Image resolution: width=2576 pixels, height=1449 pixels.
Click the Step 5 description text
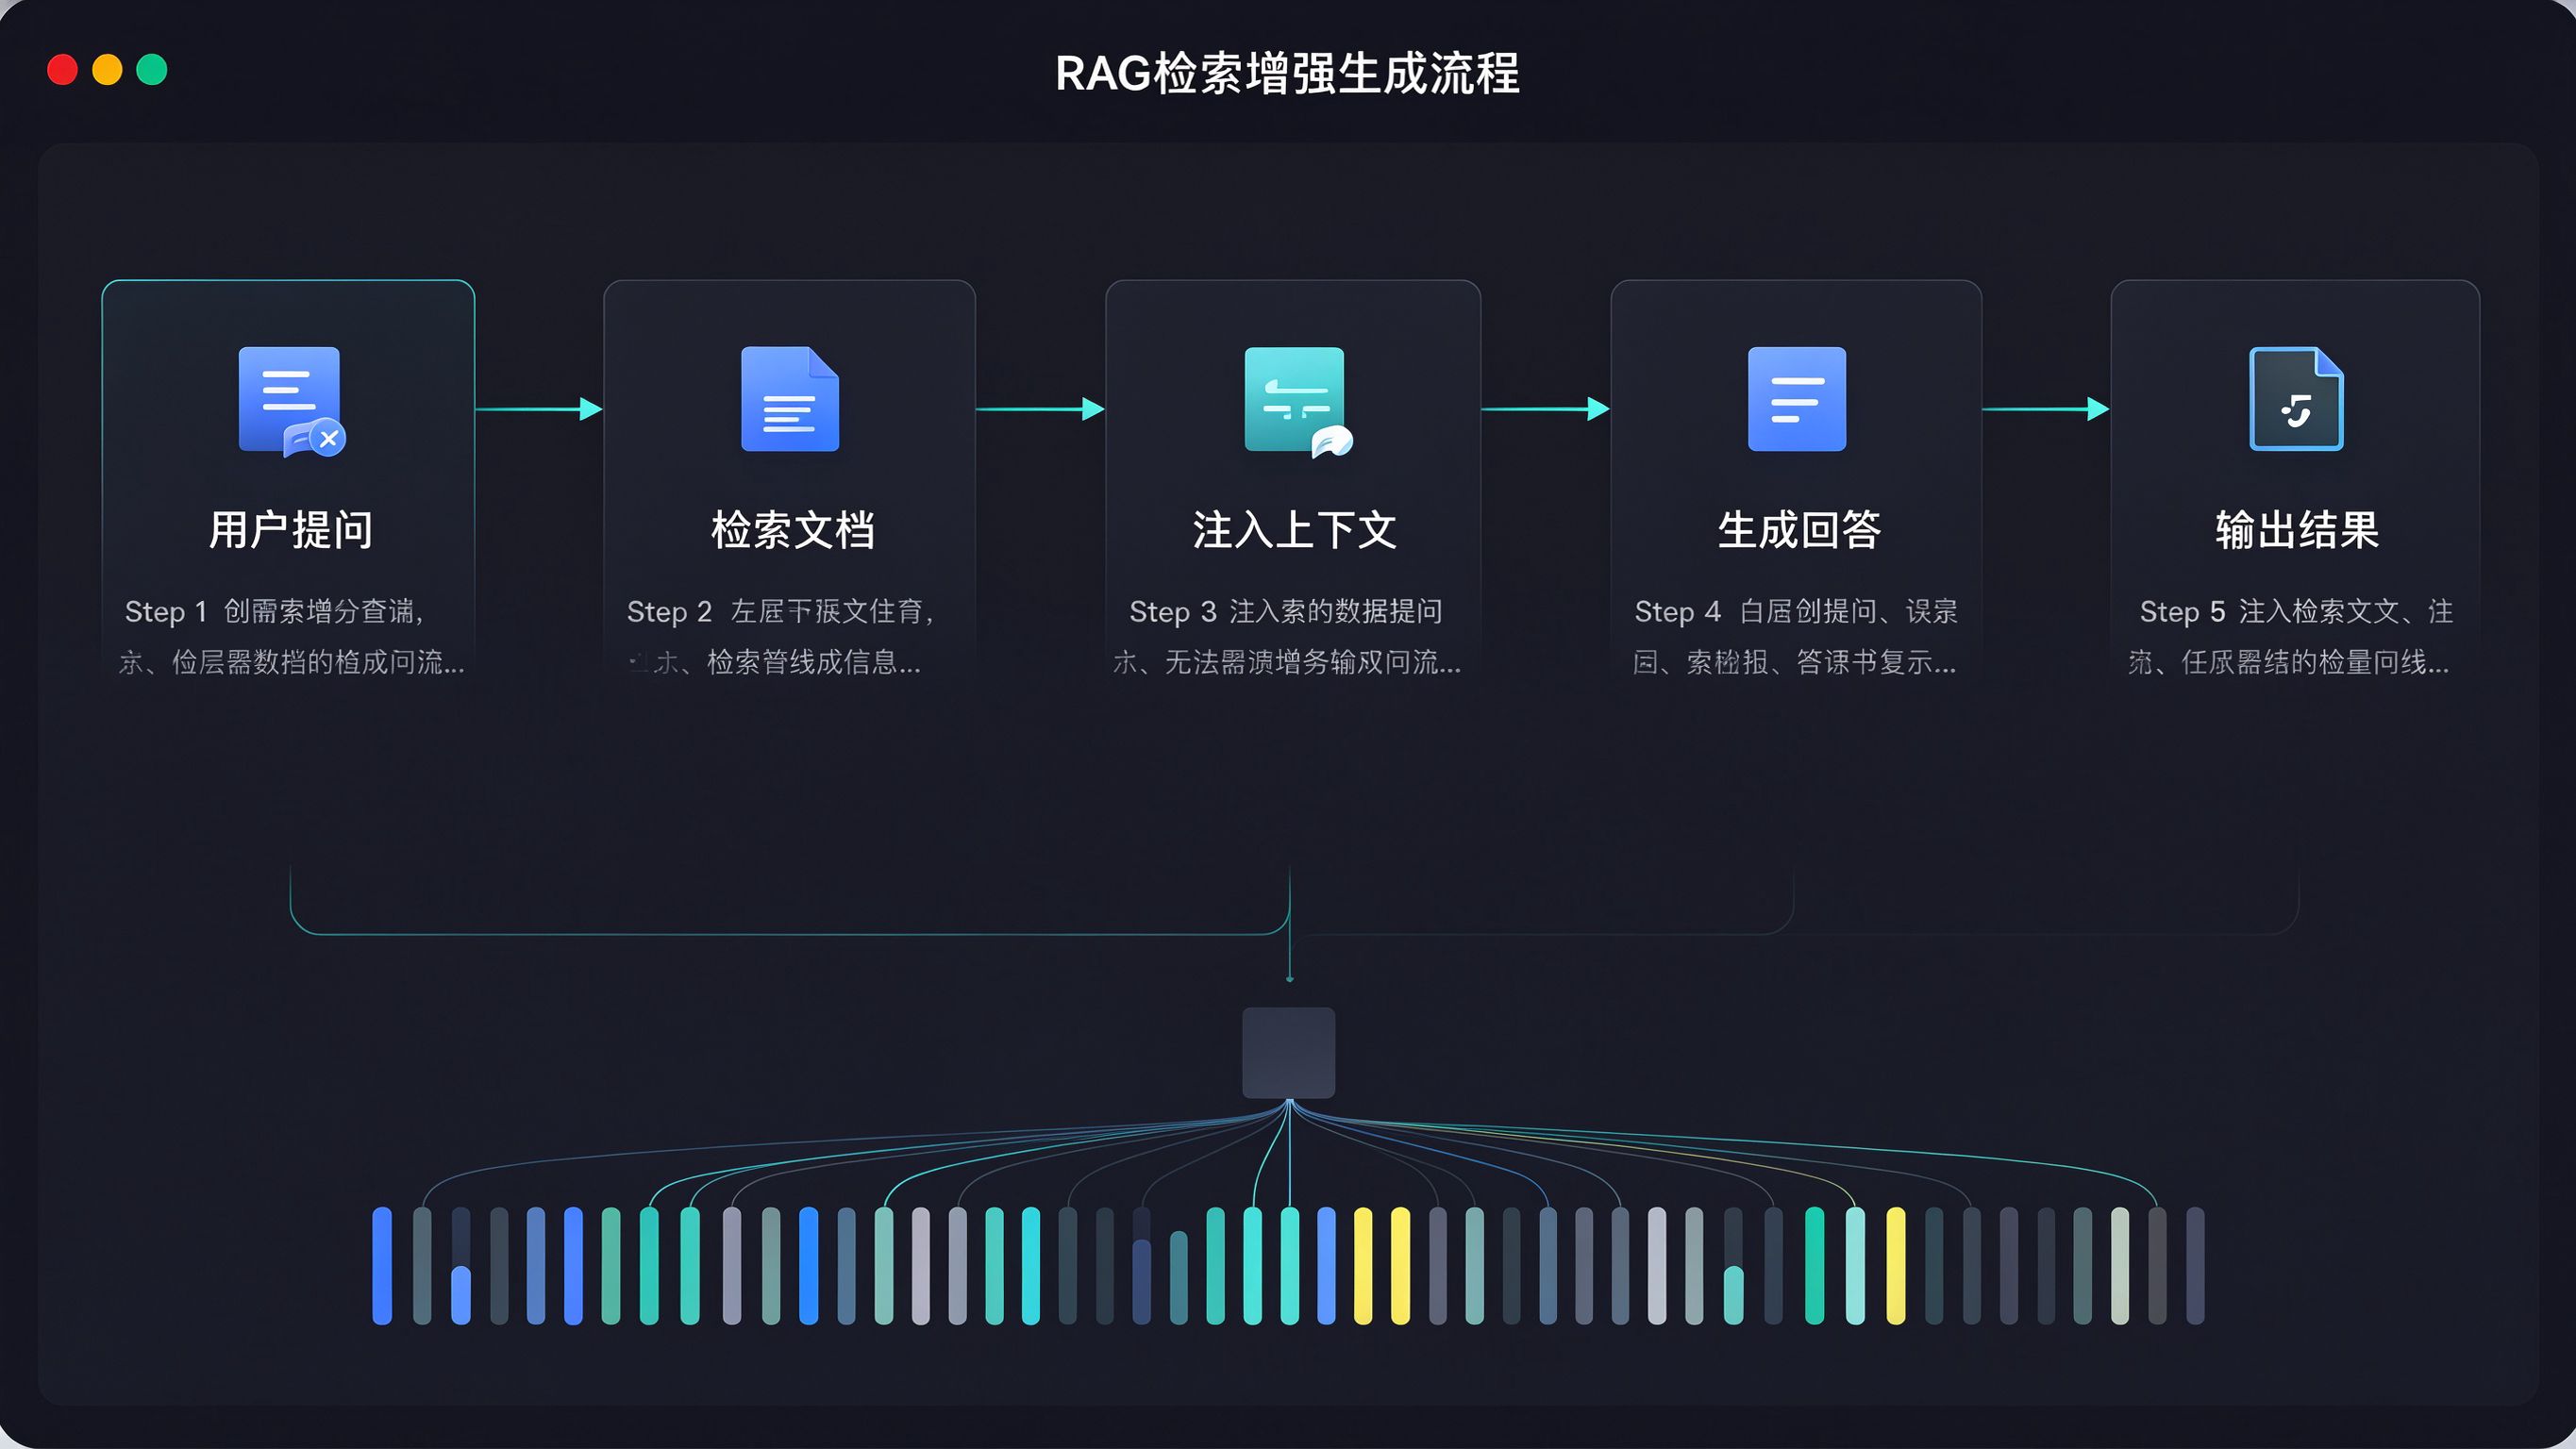(2290, 637)
